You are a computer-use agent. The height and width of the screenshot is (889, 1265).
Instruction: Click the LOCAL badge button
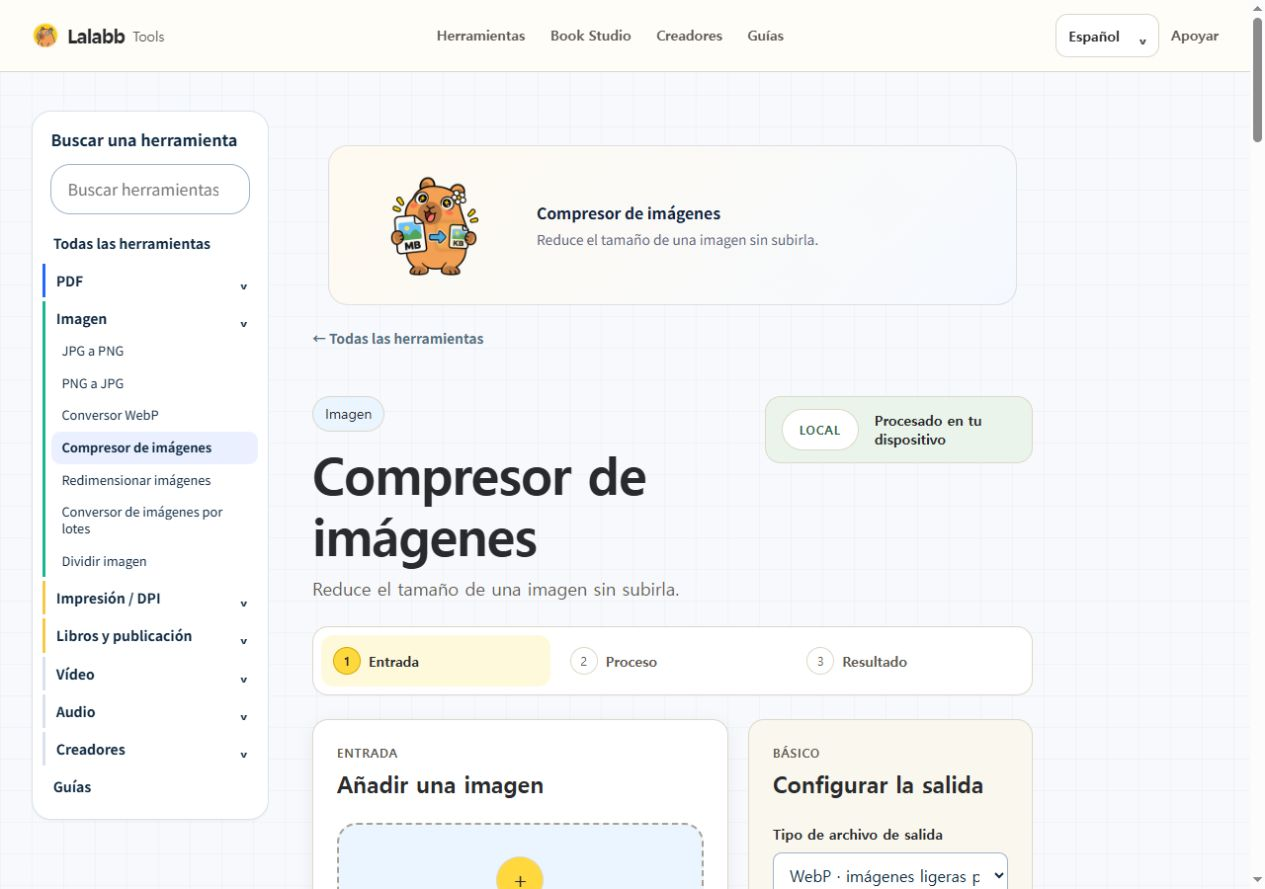pos(820,430)
